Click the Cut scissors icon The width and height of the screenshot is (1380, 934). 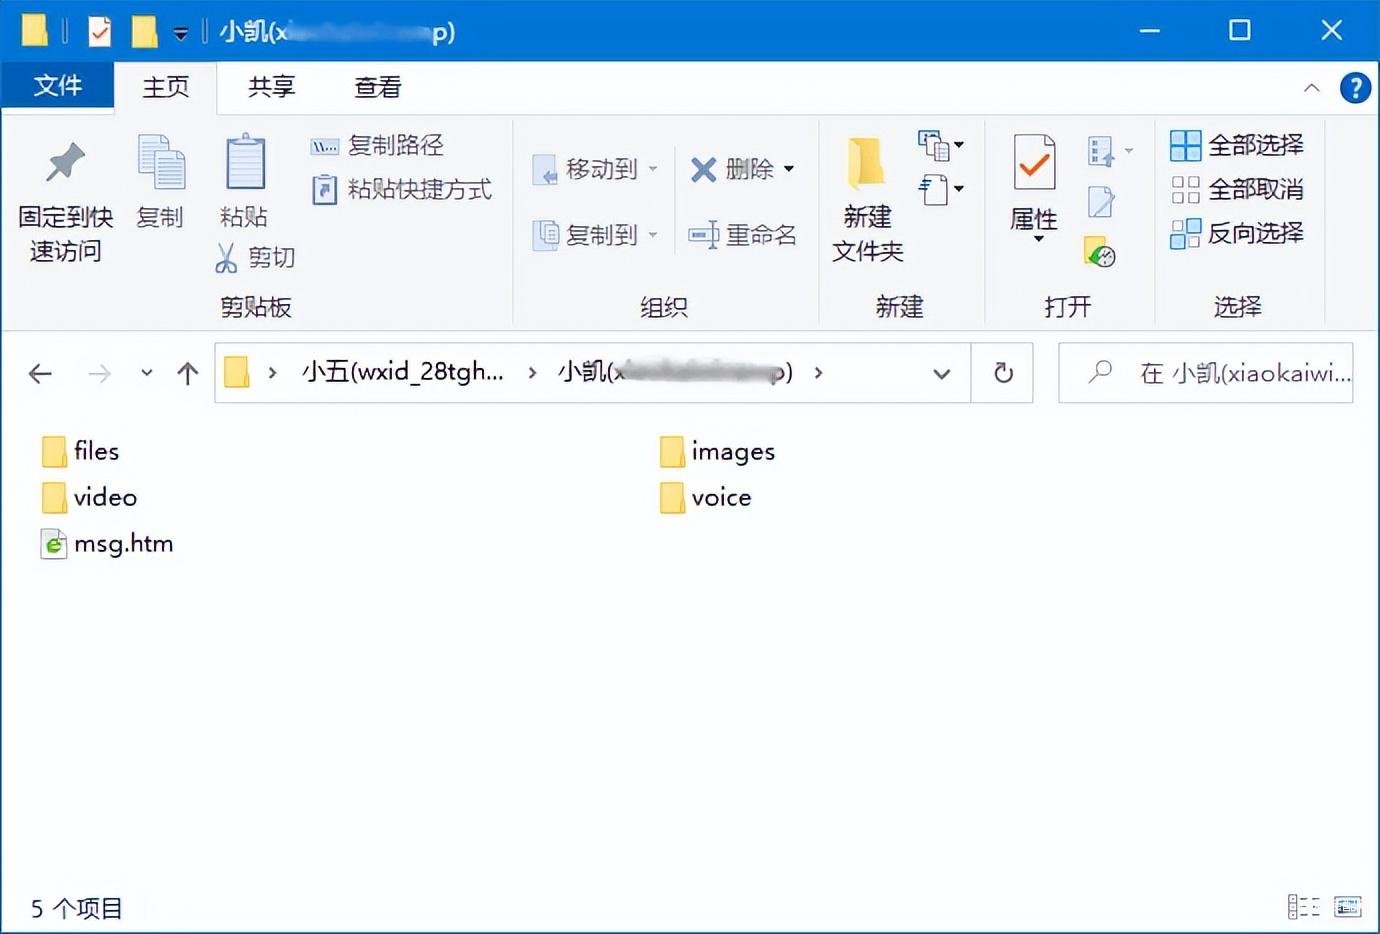pos(227,258)
